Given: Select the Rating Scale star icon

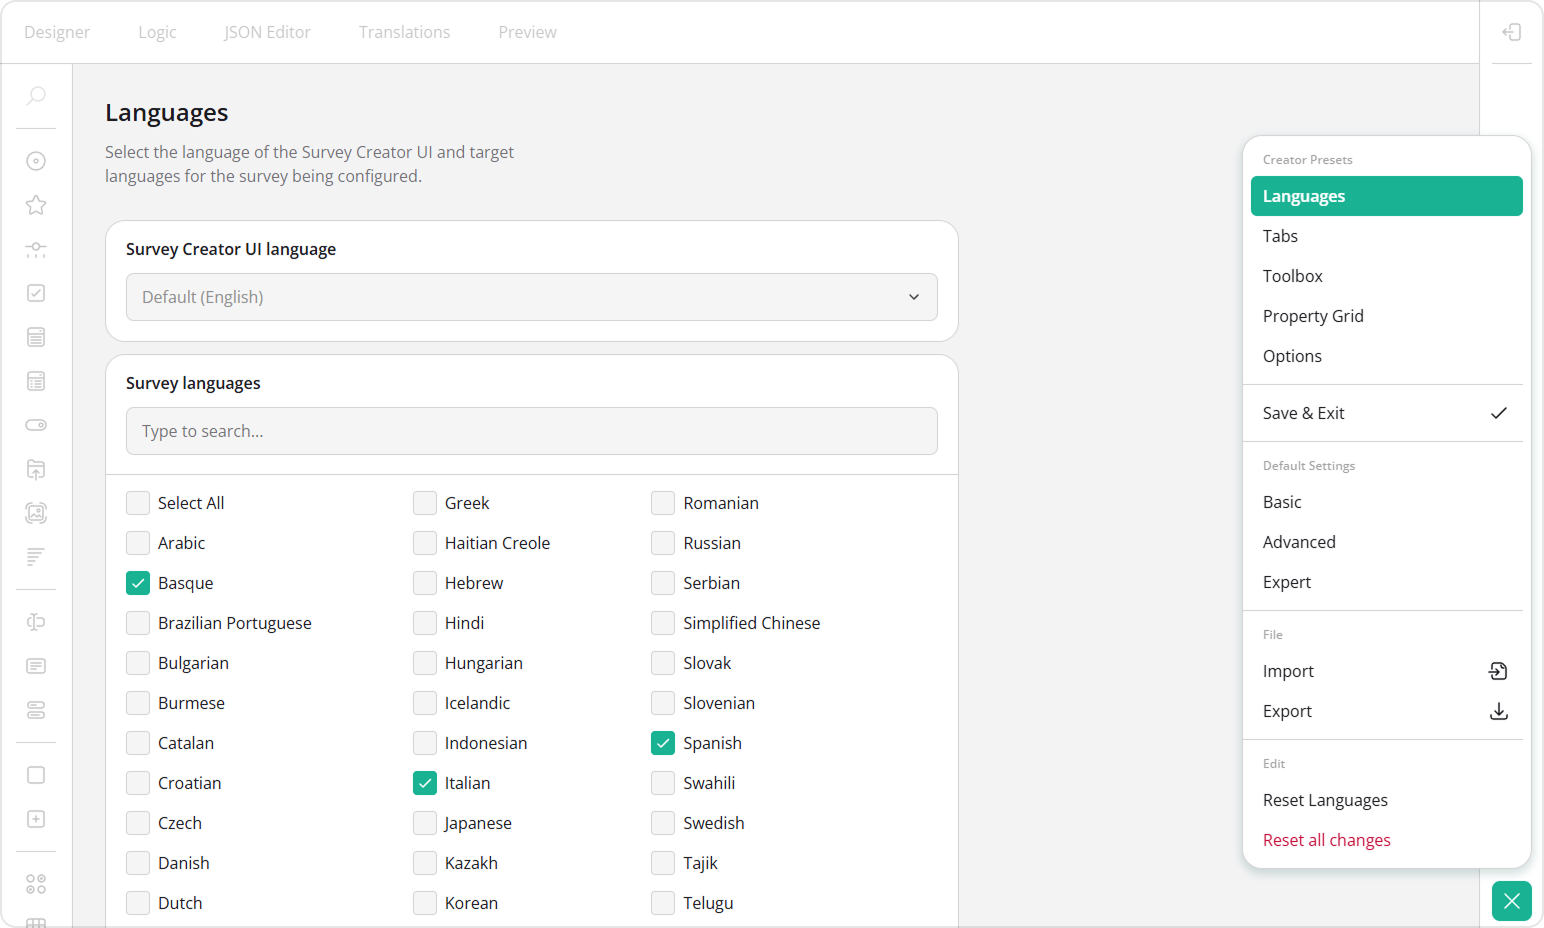Looking at the screenshot, I should point(36,205).
